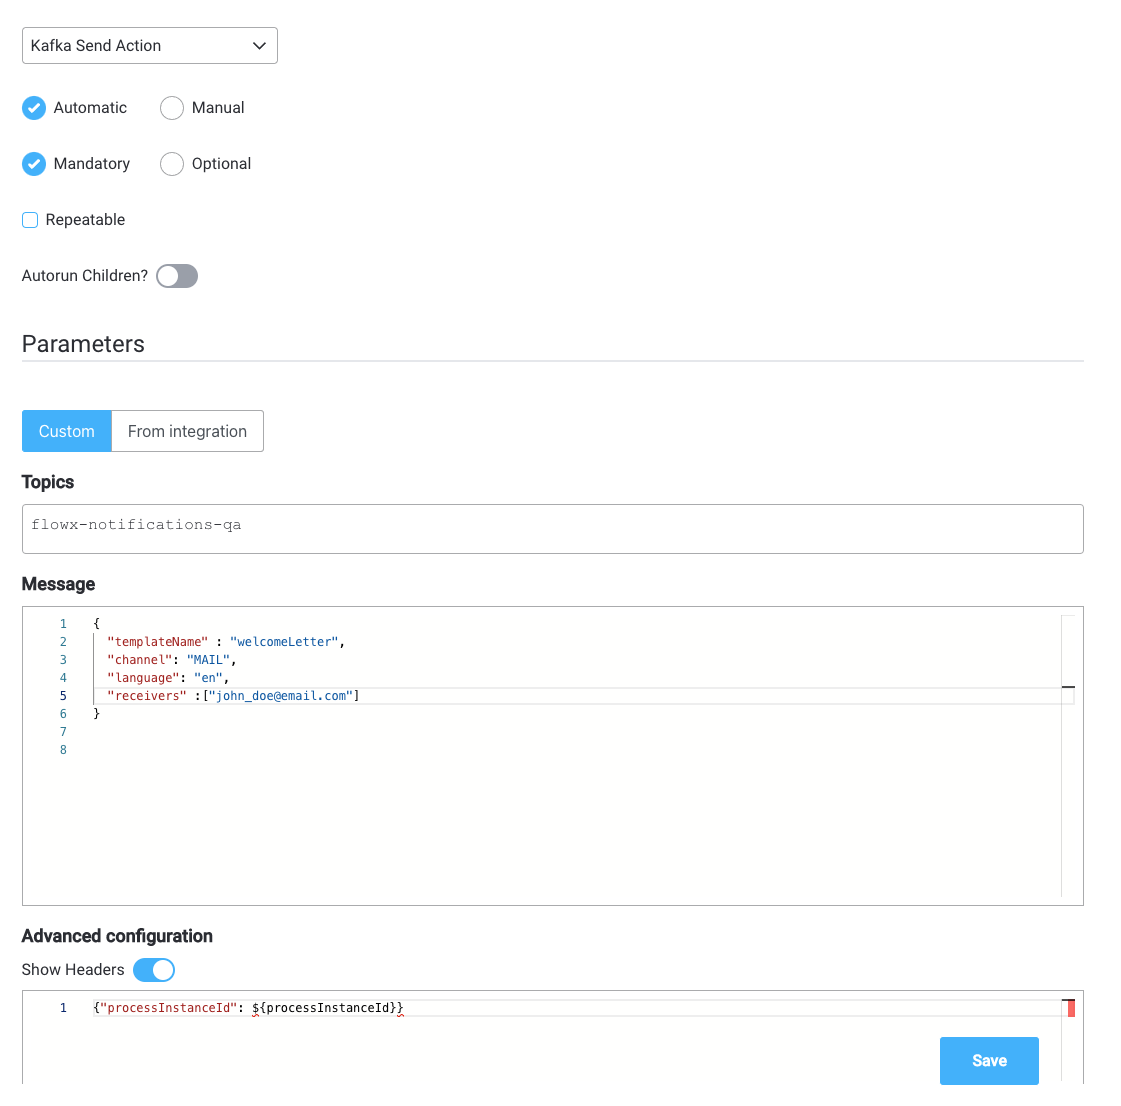Click the headers processInstanceId editor line
The height and width of the screenshot is (1106, 1121).
[x=576, y=1008]
